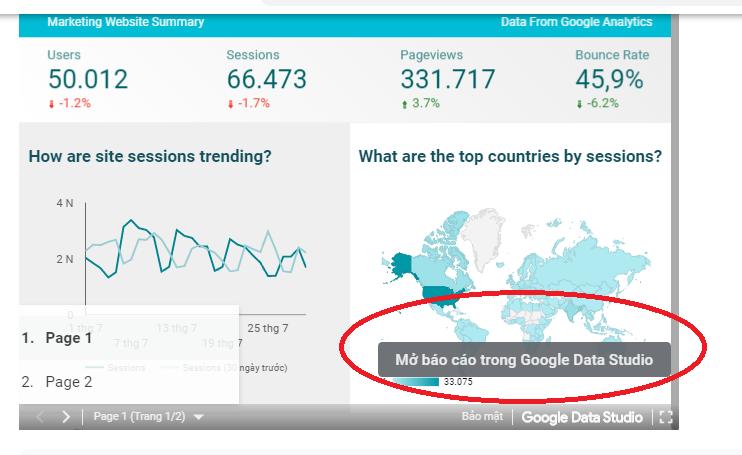
Task: Click the Bounce Rate 45,9% scorecard
Action: 612,79
